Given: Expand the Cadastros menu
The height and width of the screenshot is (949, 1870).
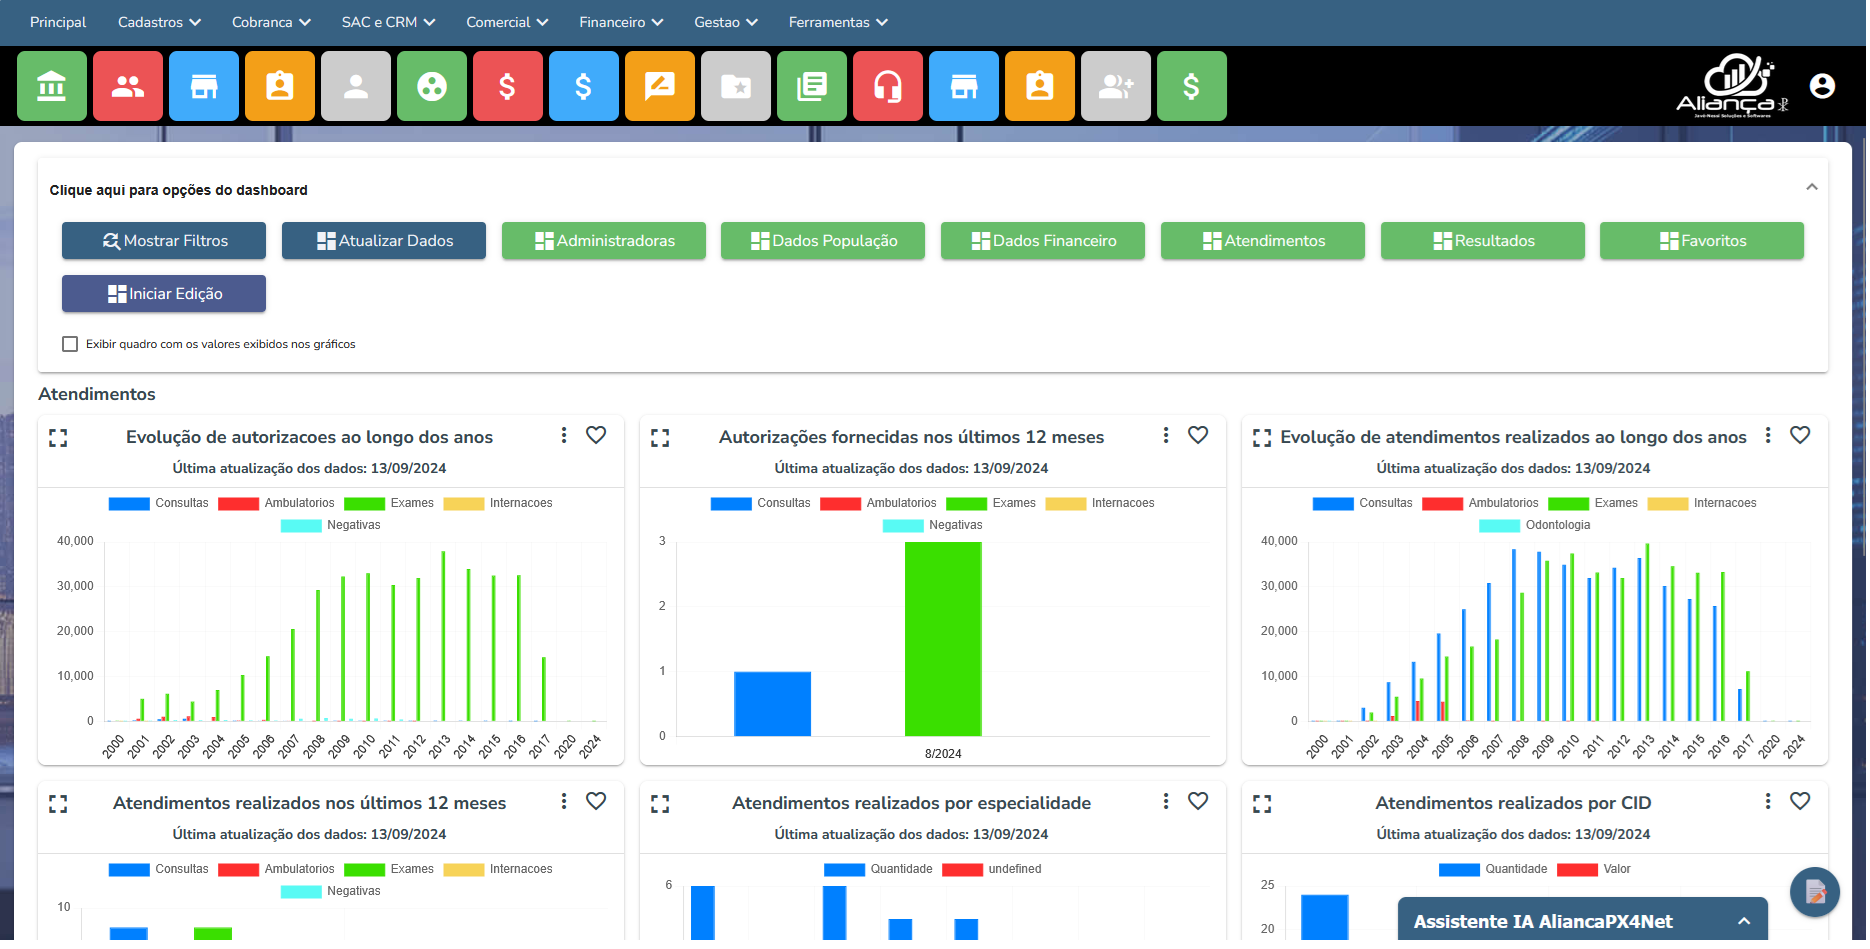Looking at the screenshot, I should pyautogui.click(x=159, y=22).
